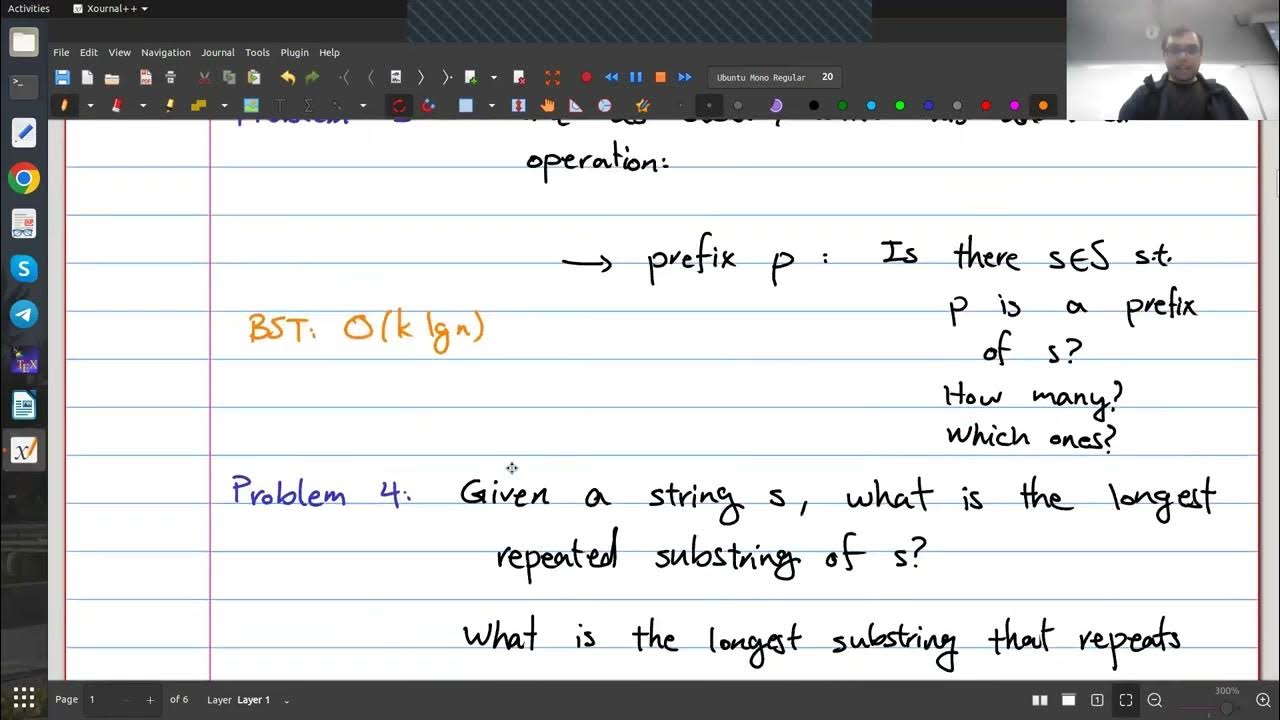This screenshot has height=720, width=1280.
Task: Zoom in with magnifier plus icon
Action: tap(1263, 700)
